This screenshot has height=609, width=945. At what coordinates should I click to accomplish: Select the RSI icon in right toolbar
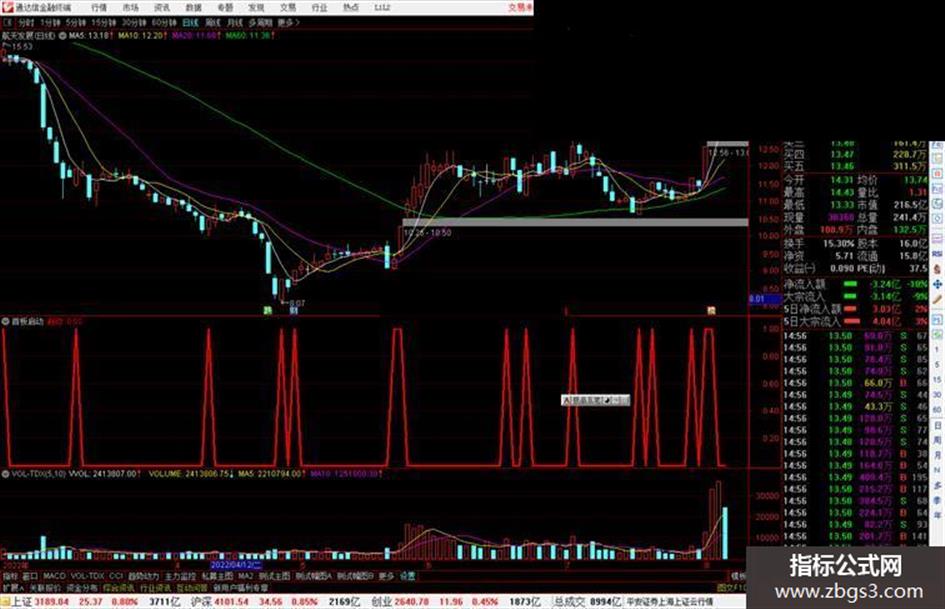point(937,254)
